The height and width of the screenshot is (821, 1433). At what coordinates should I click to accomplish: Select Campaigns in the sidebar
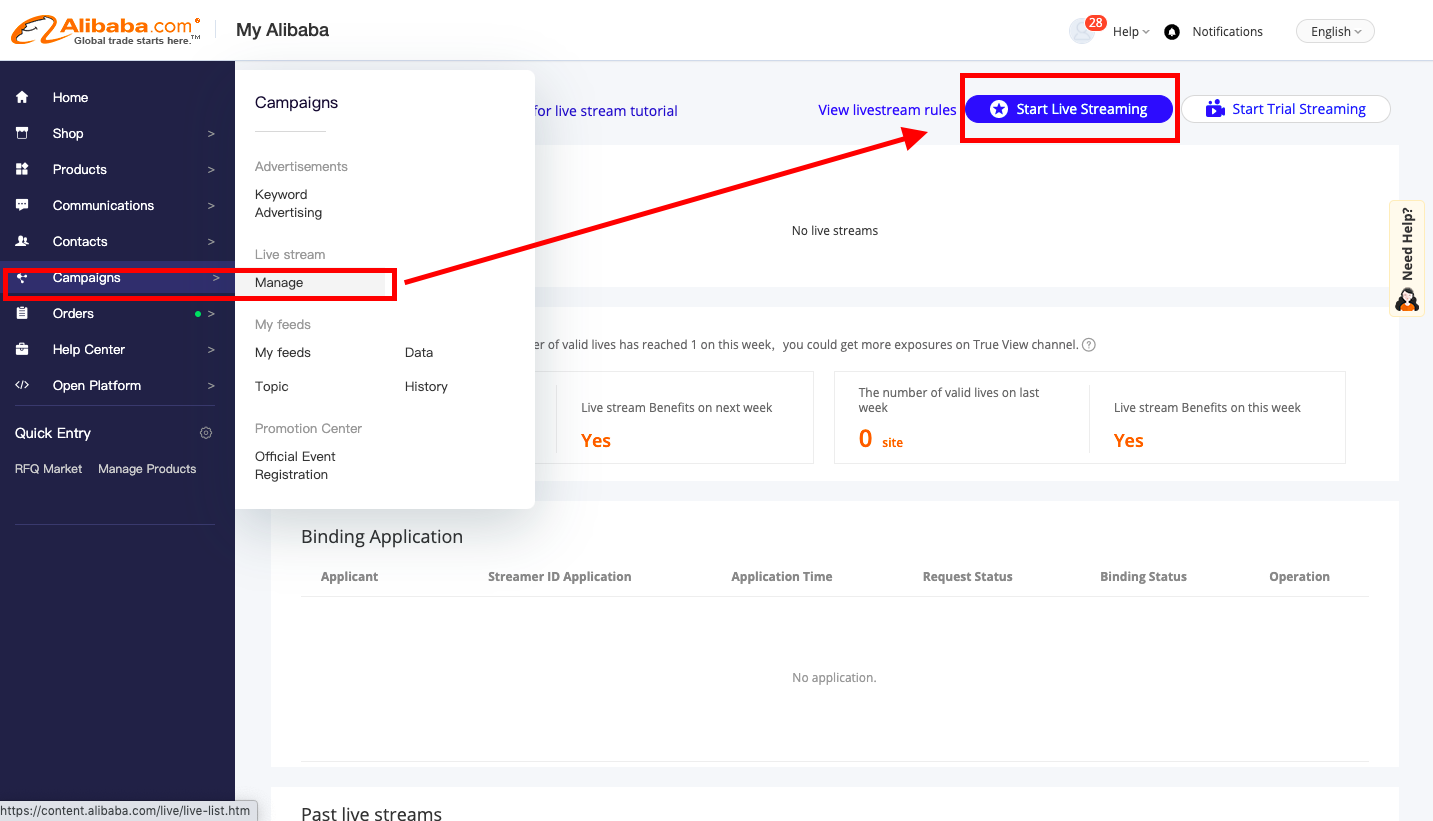(x=87, y=277)
